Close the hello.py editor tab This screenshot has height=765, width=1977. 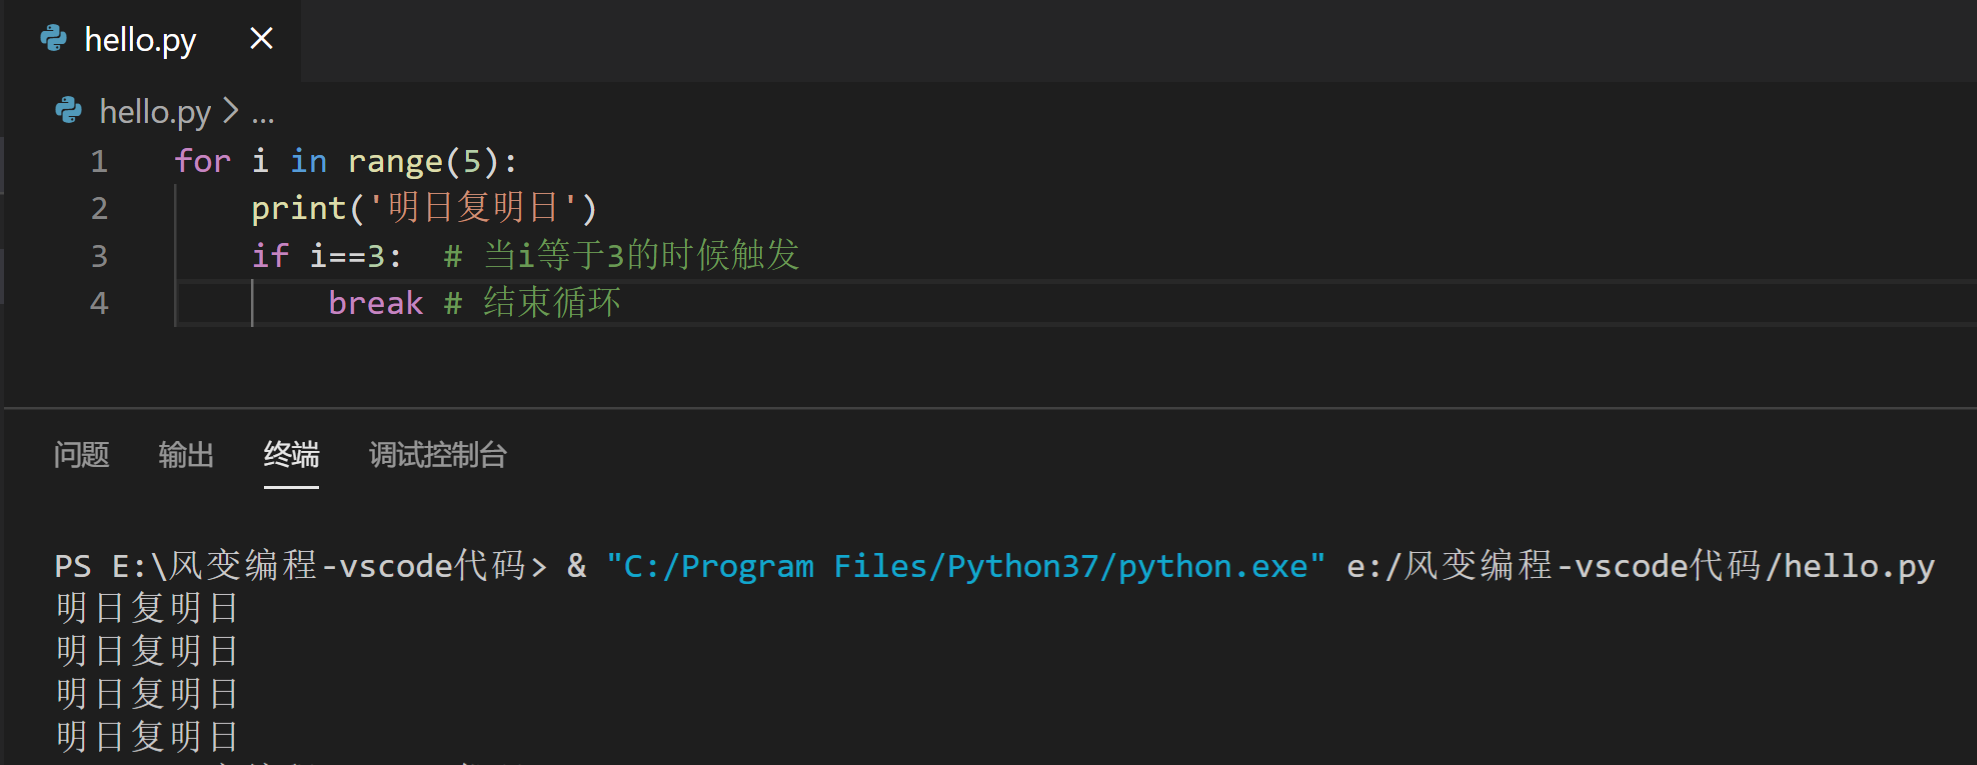[x=262, y=39]
